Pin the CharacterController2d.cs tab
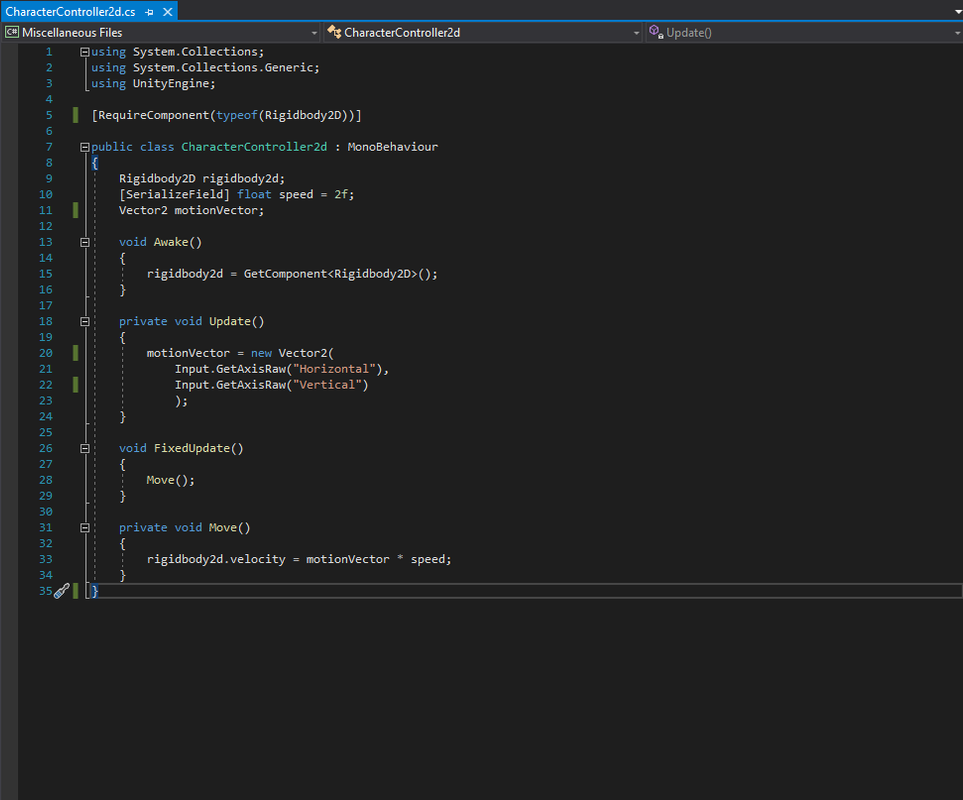The image size is (963, 800). click(149, 11)
